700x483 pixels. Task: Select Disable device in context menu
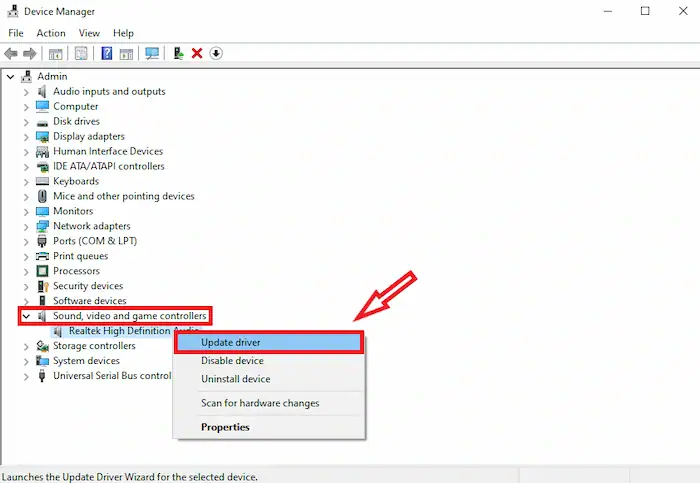(232, 361)
